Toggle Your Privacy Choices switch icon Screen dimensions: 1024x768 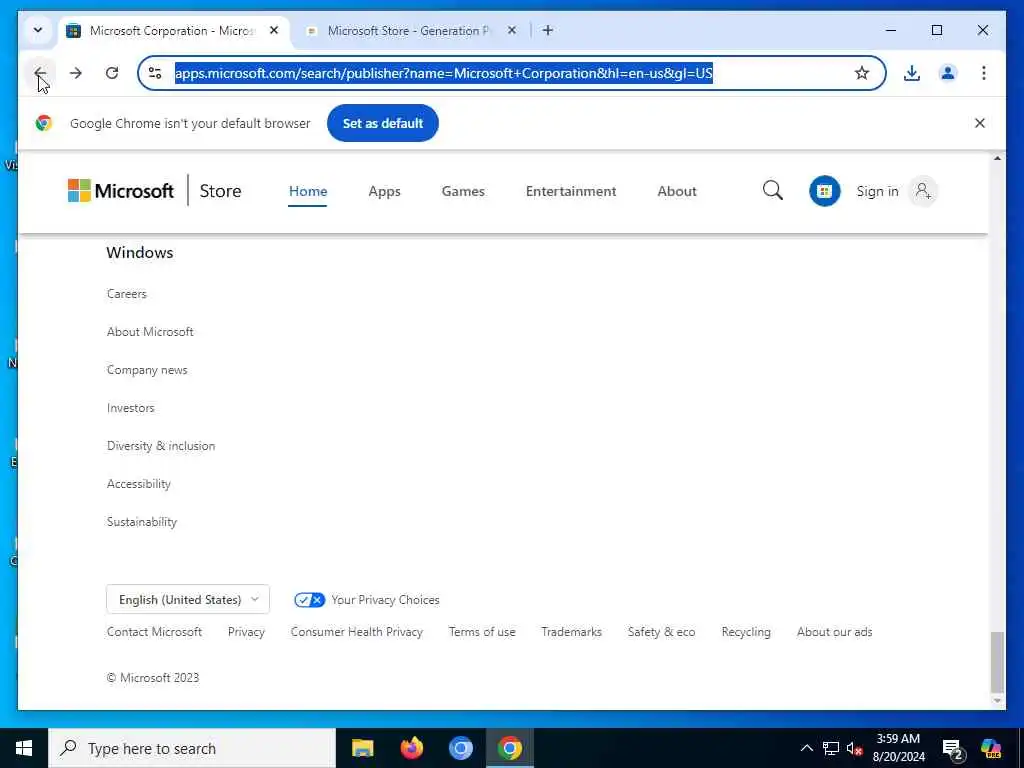pos(310,600)
